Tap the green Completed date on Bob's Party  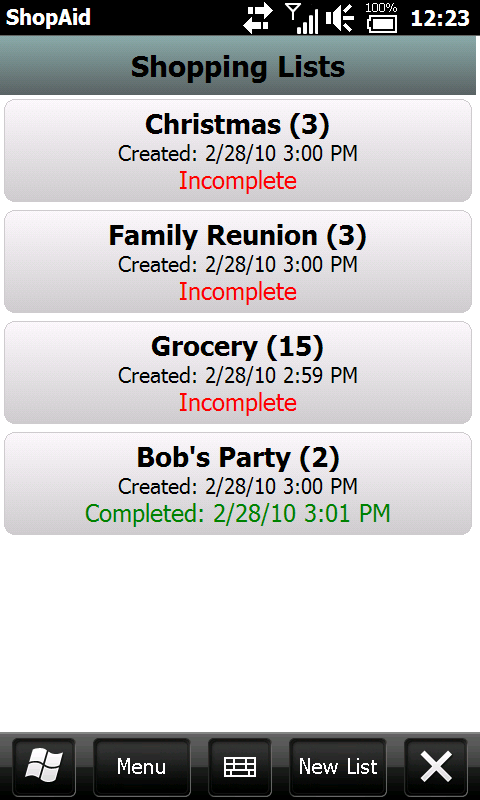tap(238, 513)
